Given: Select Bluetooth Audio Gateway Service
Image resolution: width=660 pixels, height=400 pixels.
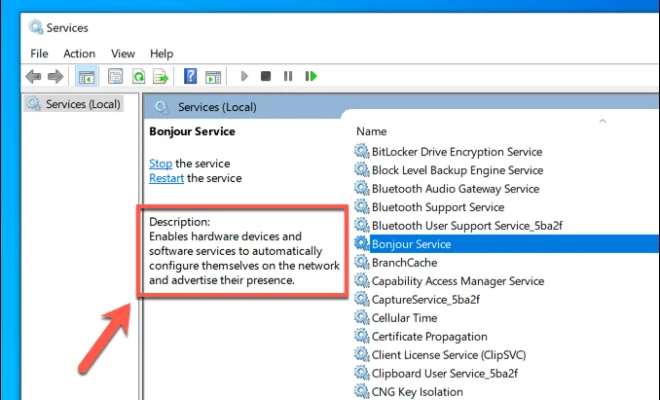Looking at the screenshot, I should pyautogui.click(x=455, y=189).
